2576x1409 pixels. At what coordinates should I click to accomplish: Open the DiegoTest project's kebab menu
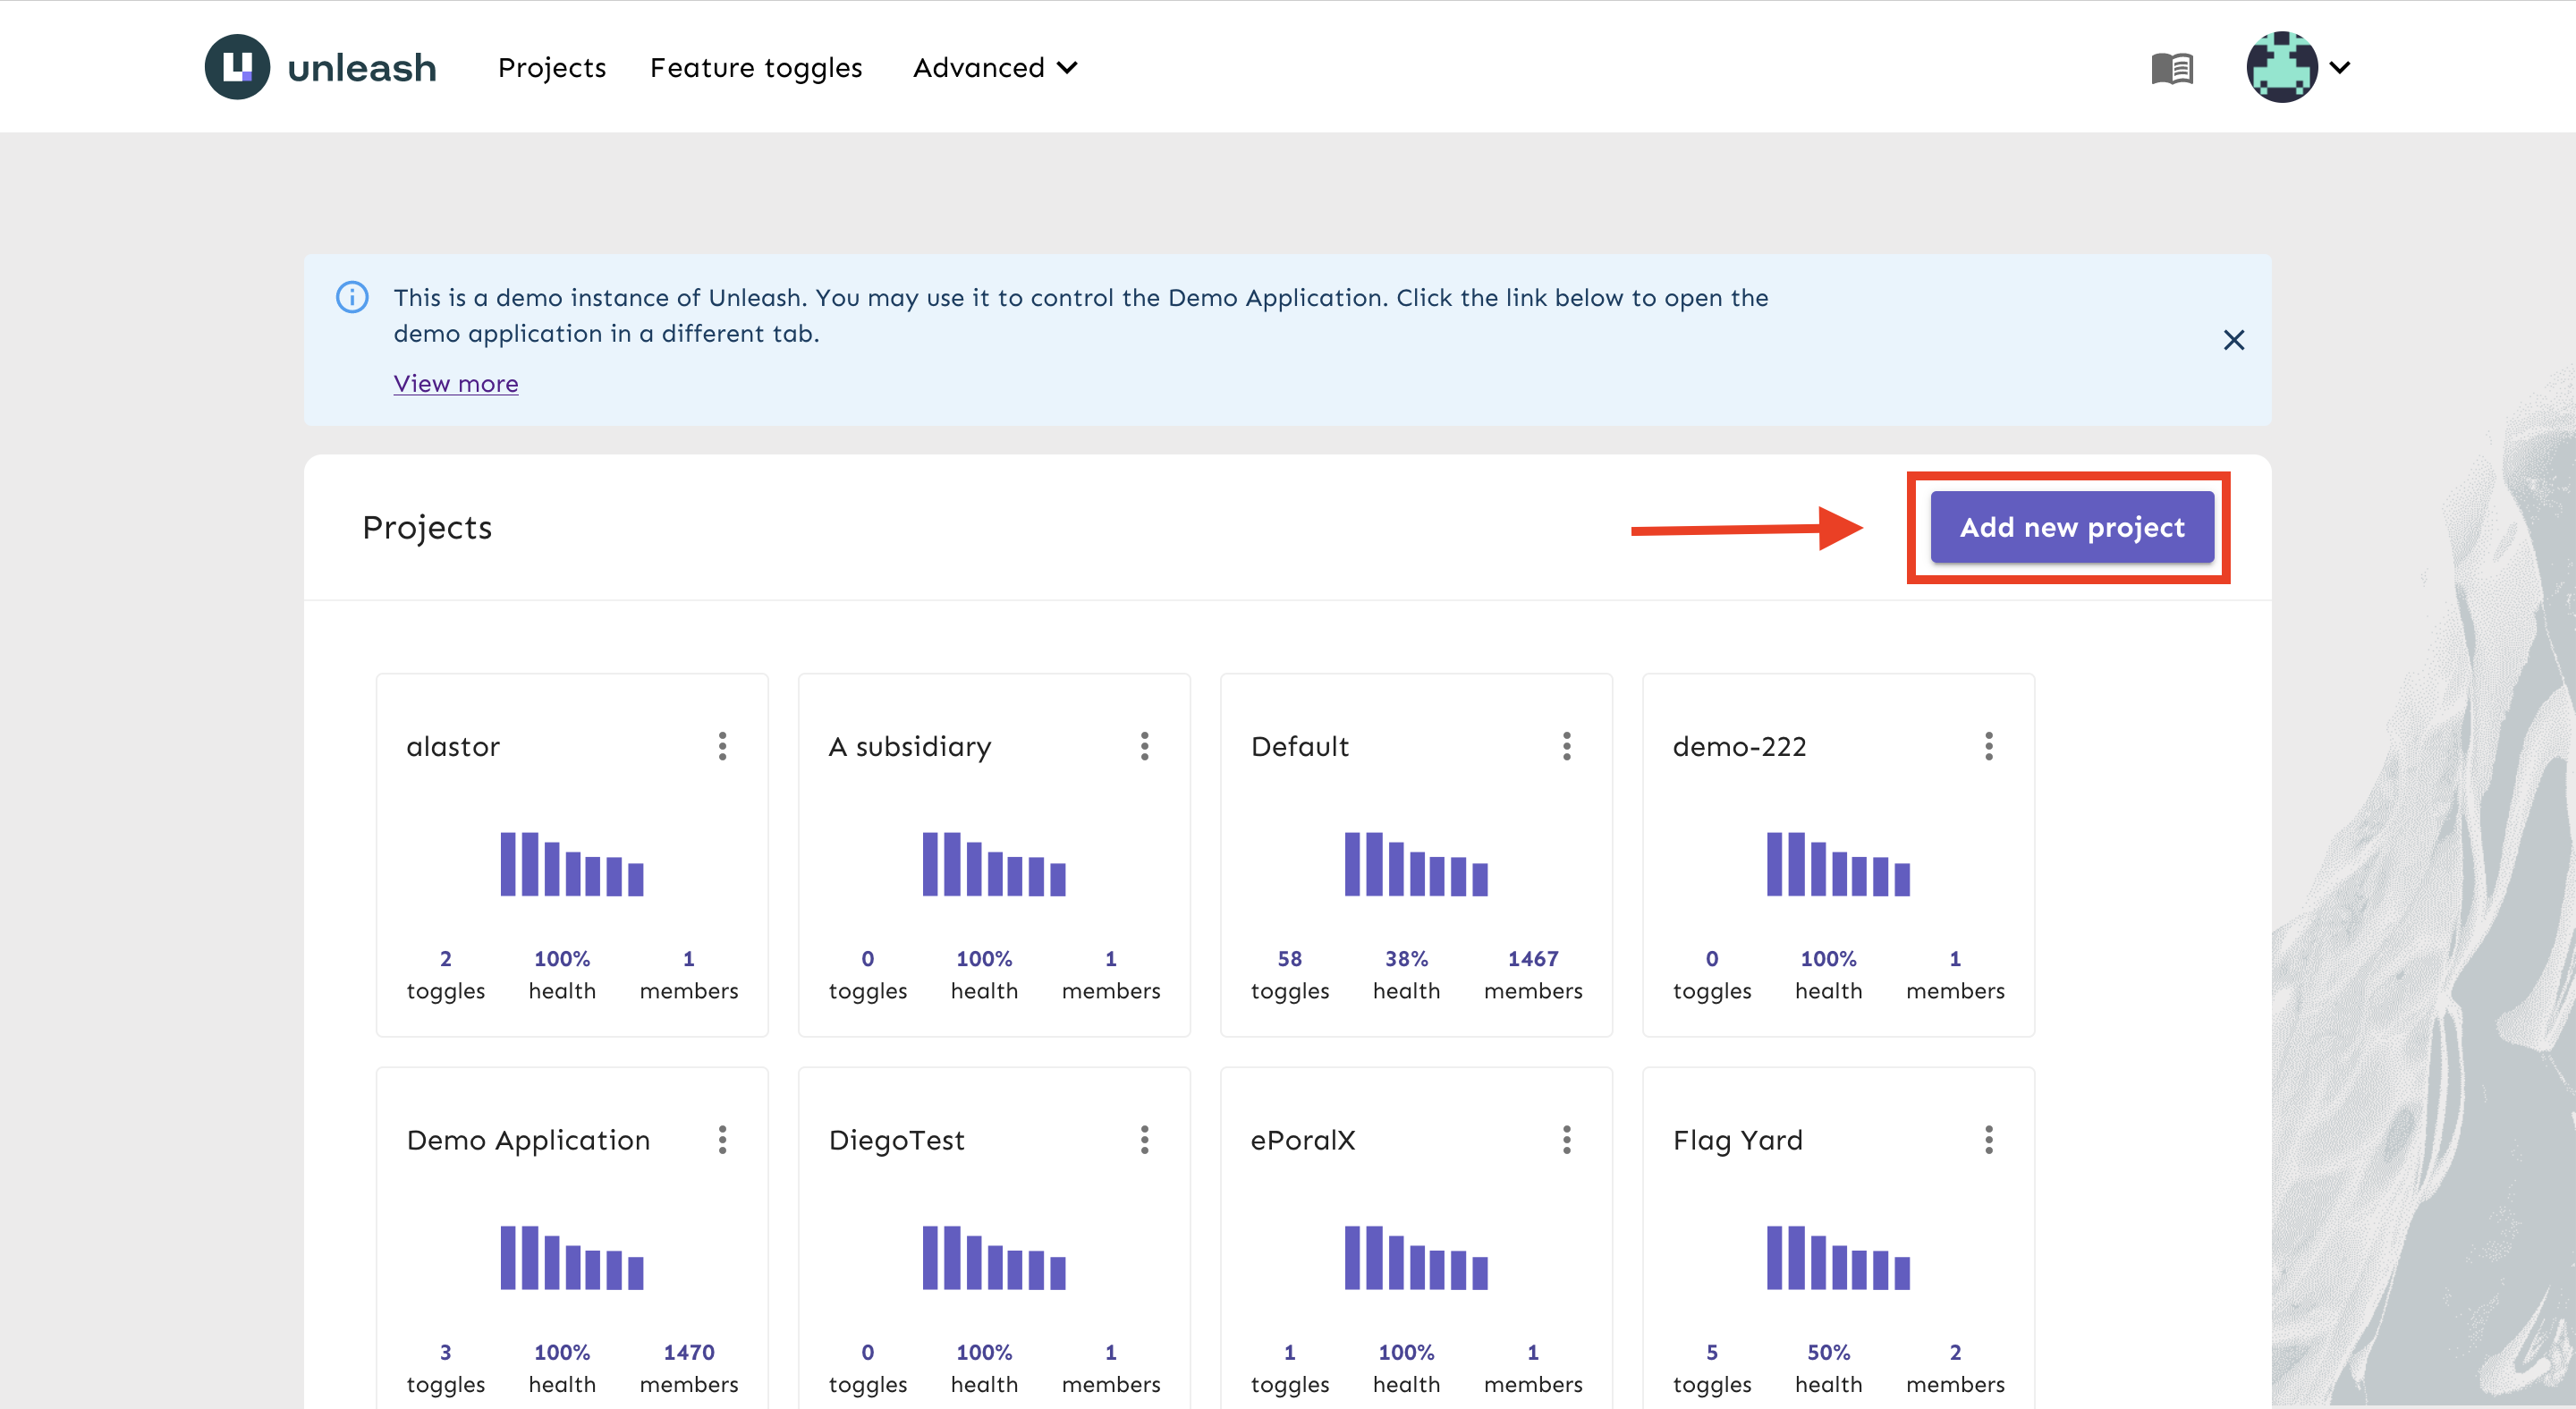(x=1144, y=1140)
